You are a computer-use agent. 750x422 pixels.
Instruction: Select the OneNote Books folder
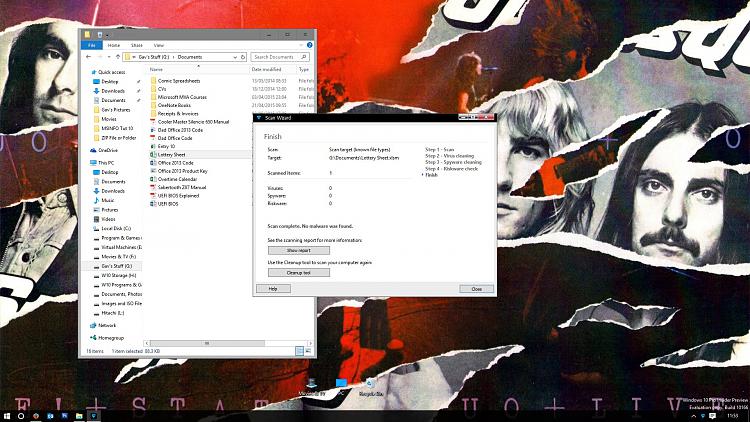174,105
